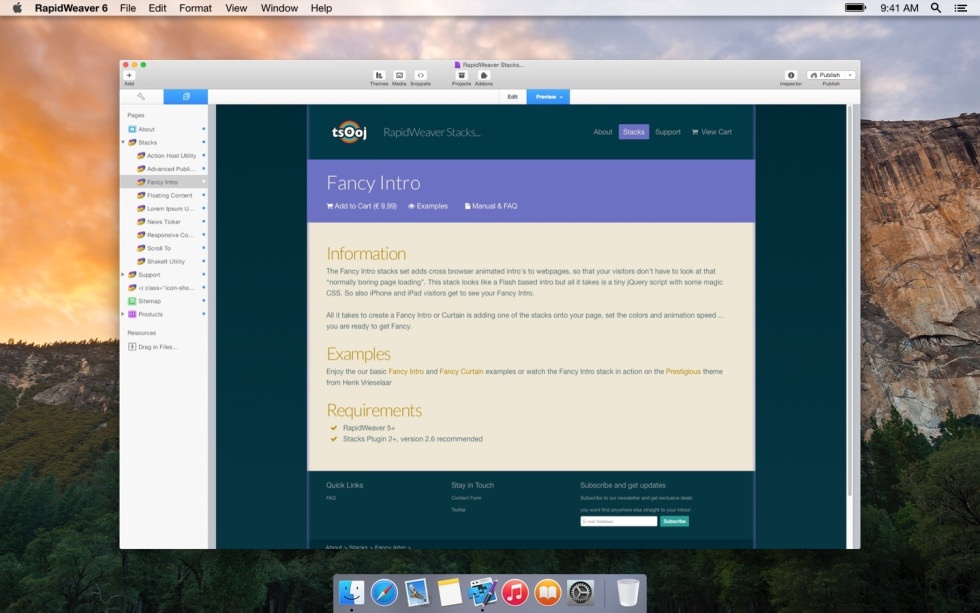The width and height of the screenshot is (980, 613).
Task: Open the File menu
Action: click(128, 8)
